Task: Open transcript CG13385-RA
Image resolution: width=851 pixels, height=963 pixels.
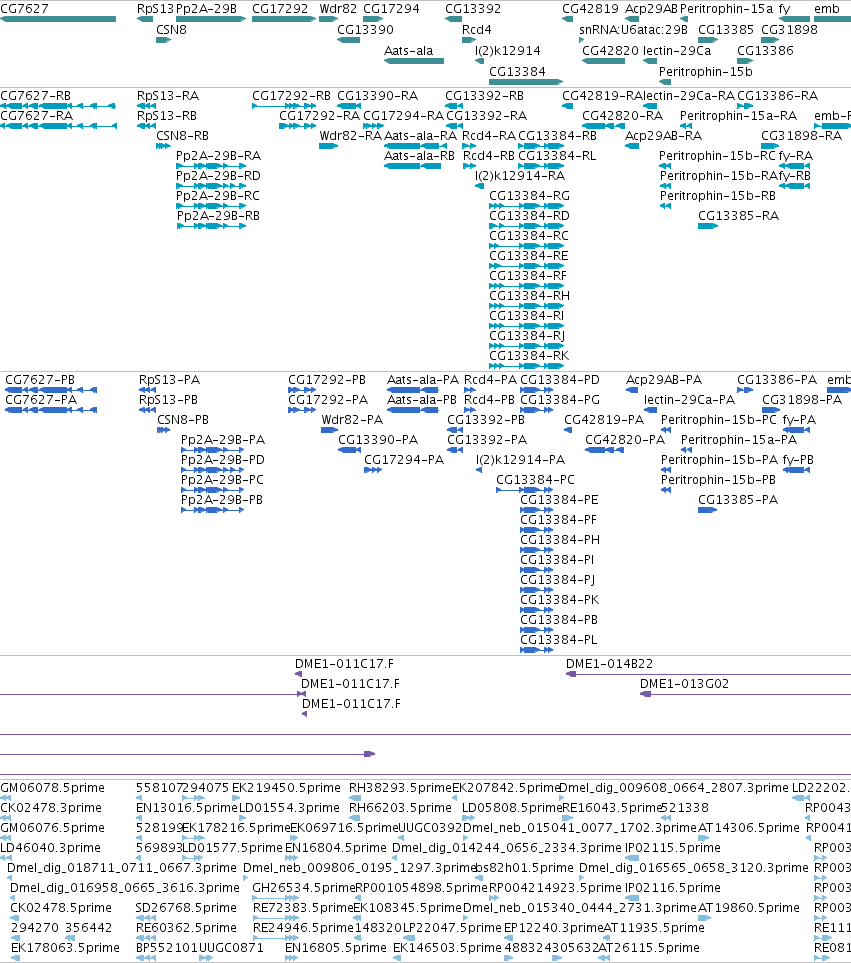Action: (739, 216)
